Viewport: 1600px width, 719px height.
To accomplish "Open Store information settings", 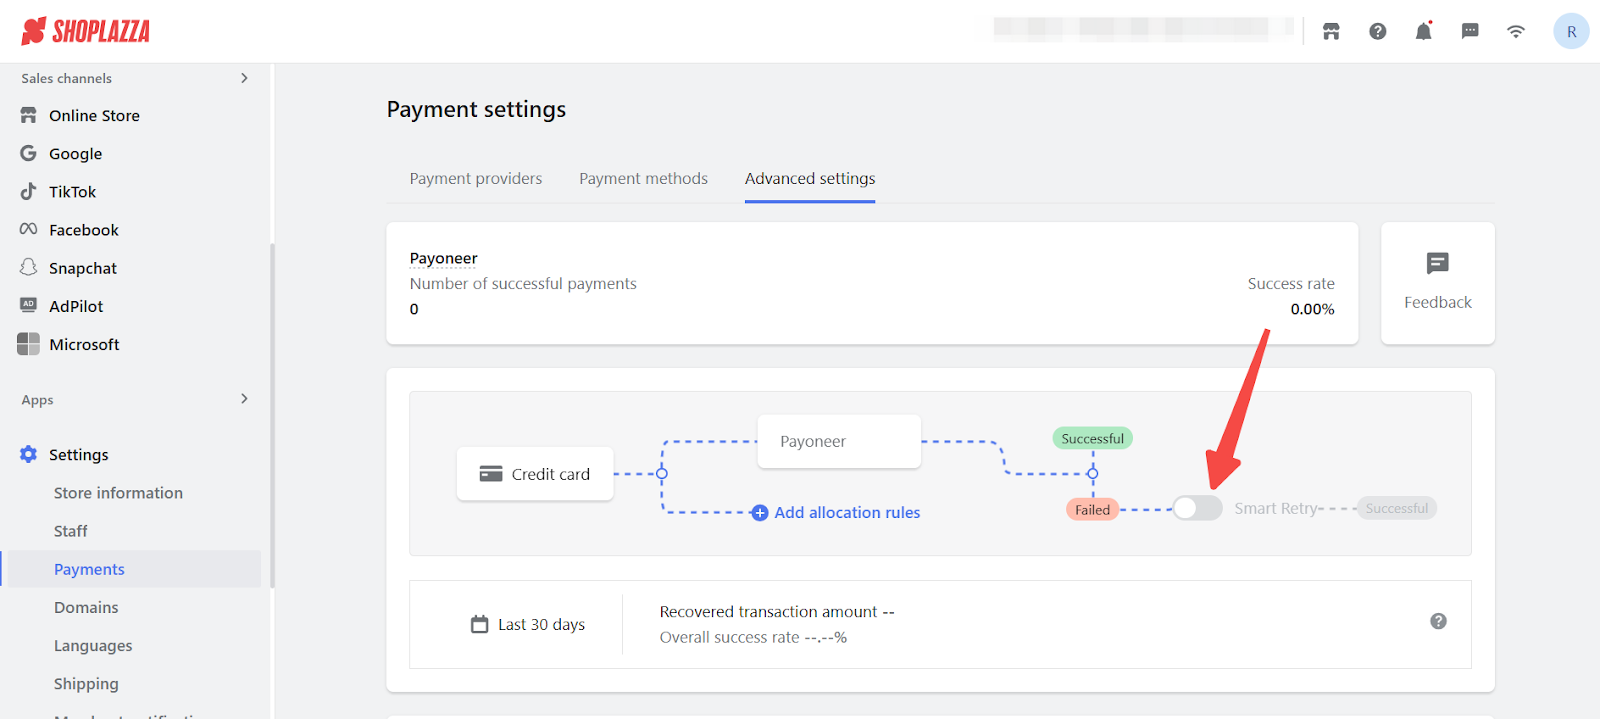I will pyautogui.click(x=118, y=493).
